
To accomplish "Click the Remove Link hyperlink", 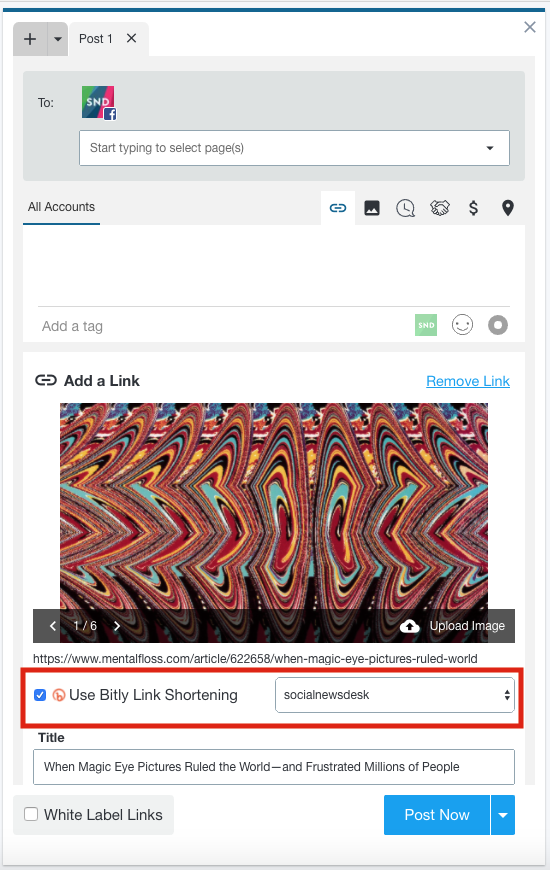I will tap(468, 381).
